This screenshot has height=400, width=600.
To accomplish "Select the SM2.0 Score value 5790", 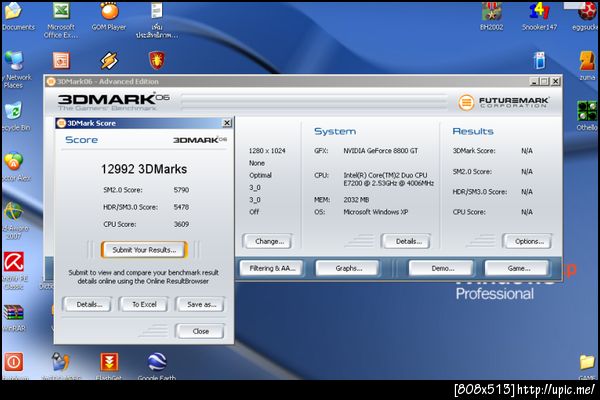I will (x=181, y=190).
